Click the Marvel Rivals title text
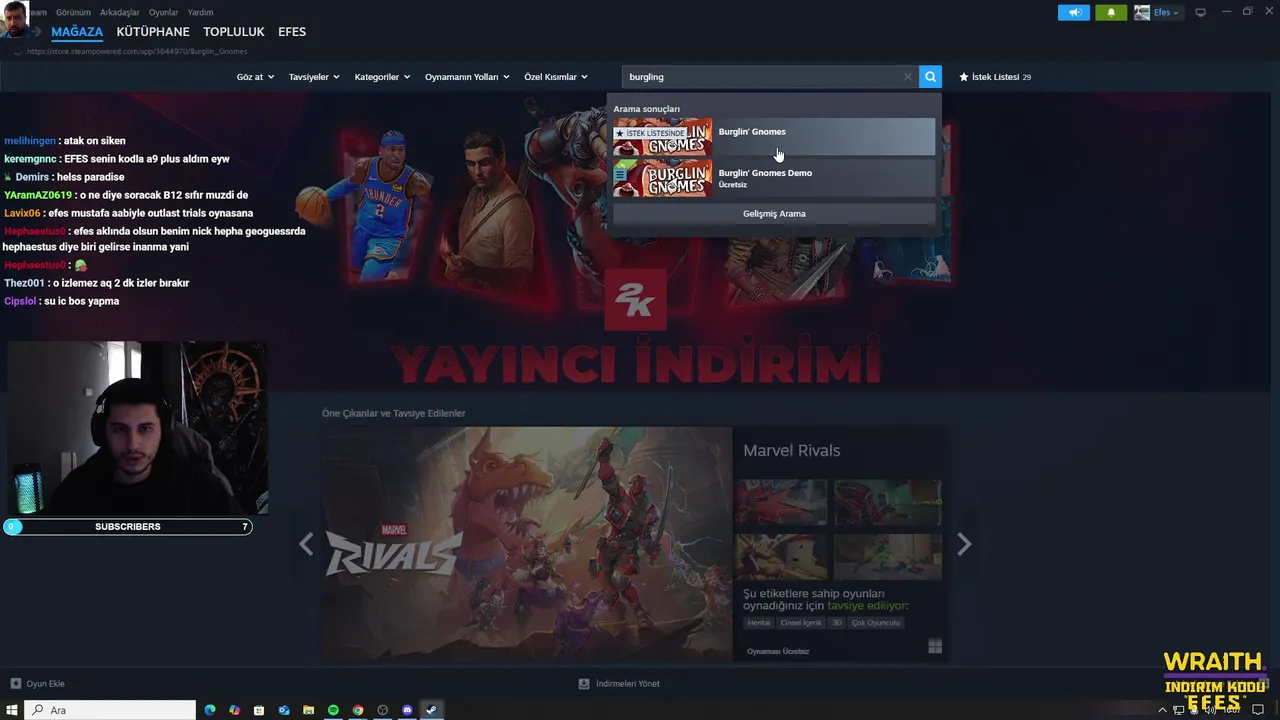The image size is (1280, 720). [x=791, y=451]
